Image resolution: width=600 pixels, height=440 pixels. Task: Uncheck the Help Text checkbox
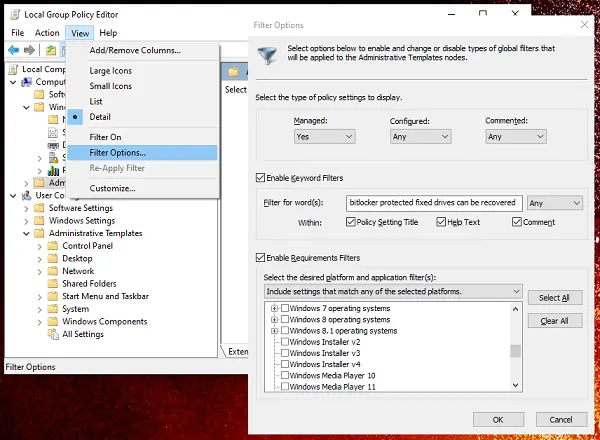point(441,222)
